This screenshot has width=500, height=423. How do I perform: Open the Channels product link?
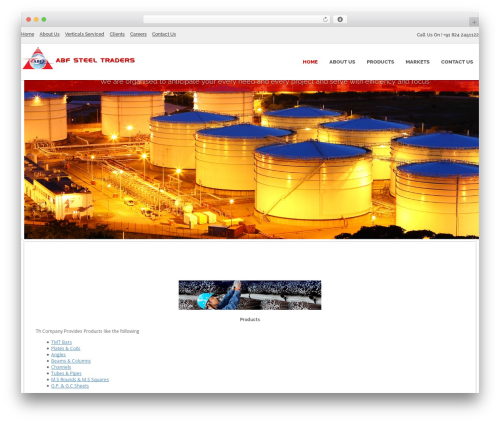click(x=61, y=367)
